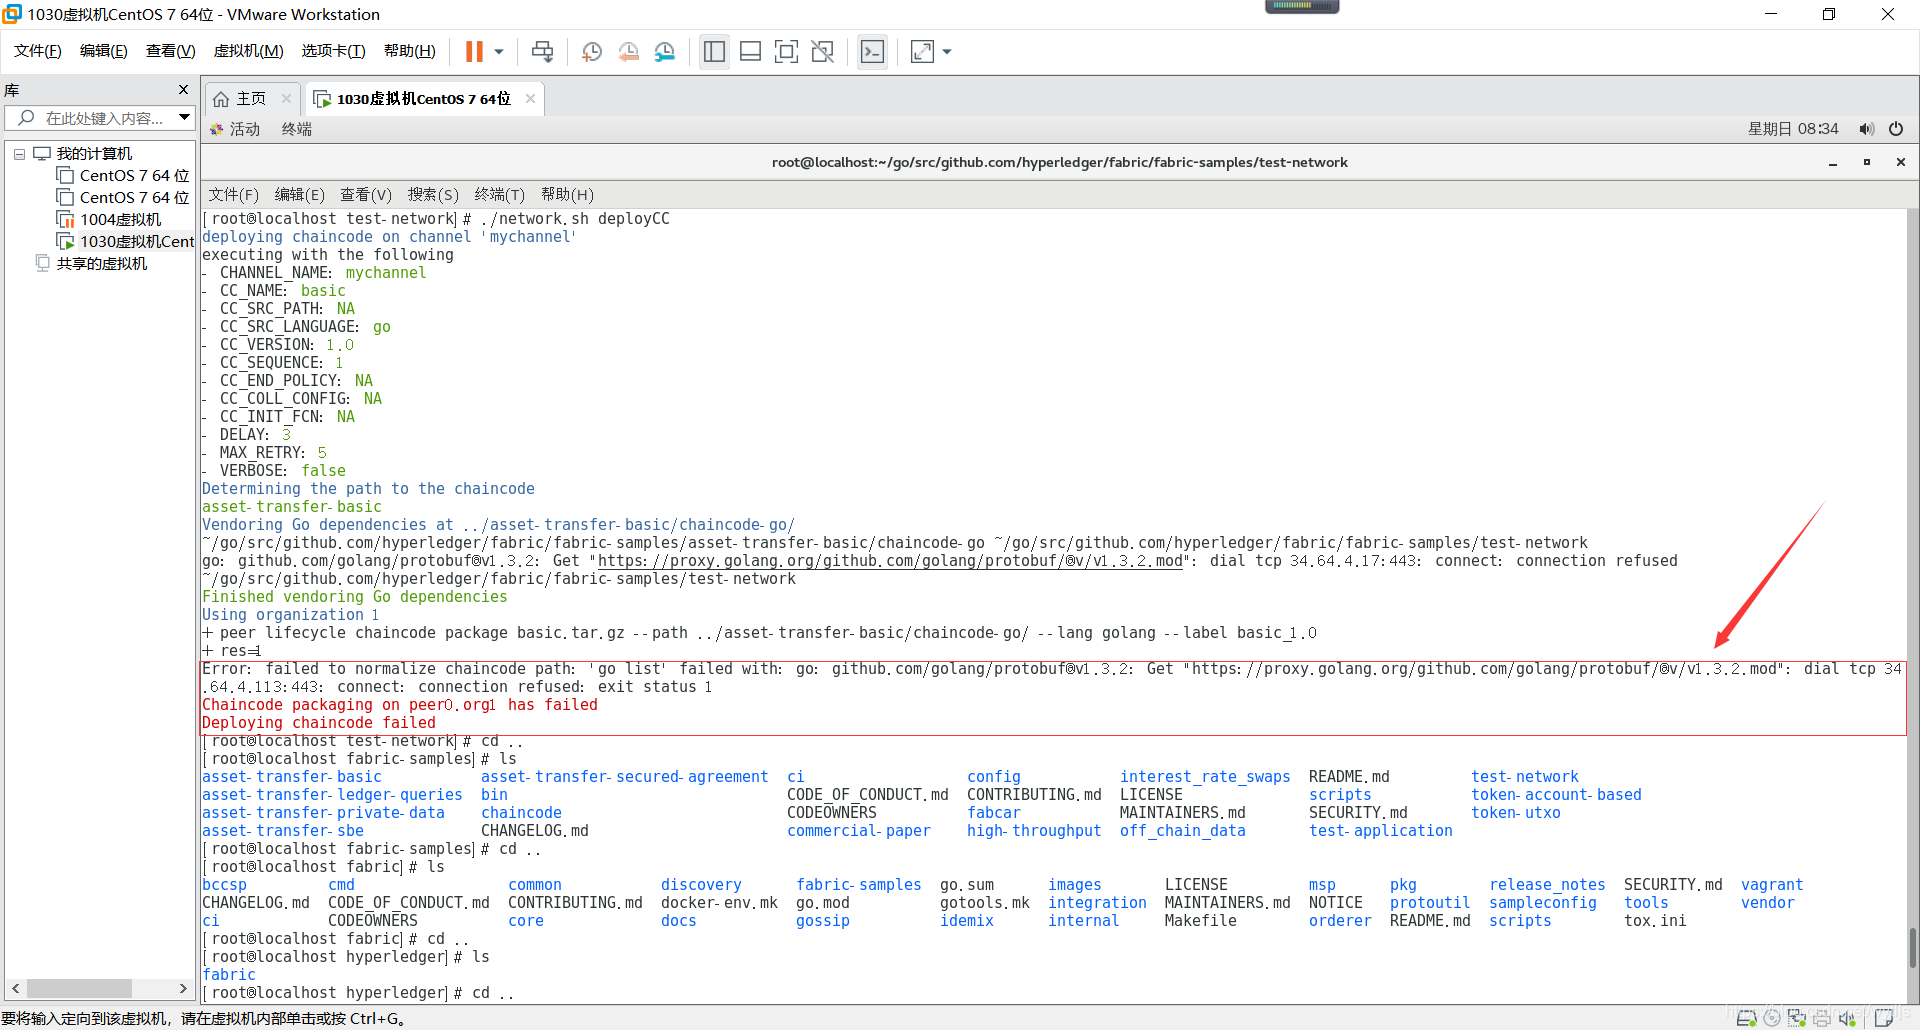
Task: Select the 1004虚拟机 entry
Action: tap(120, 220)
